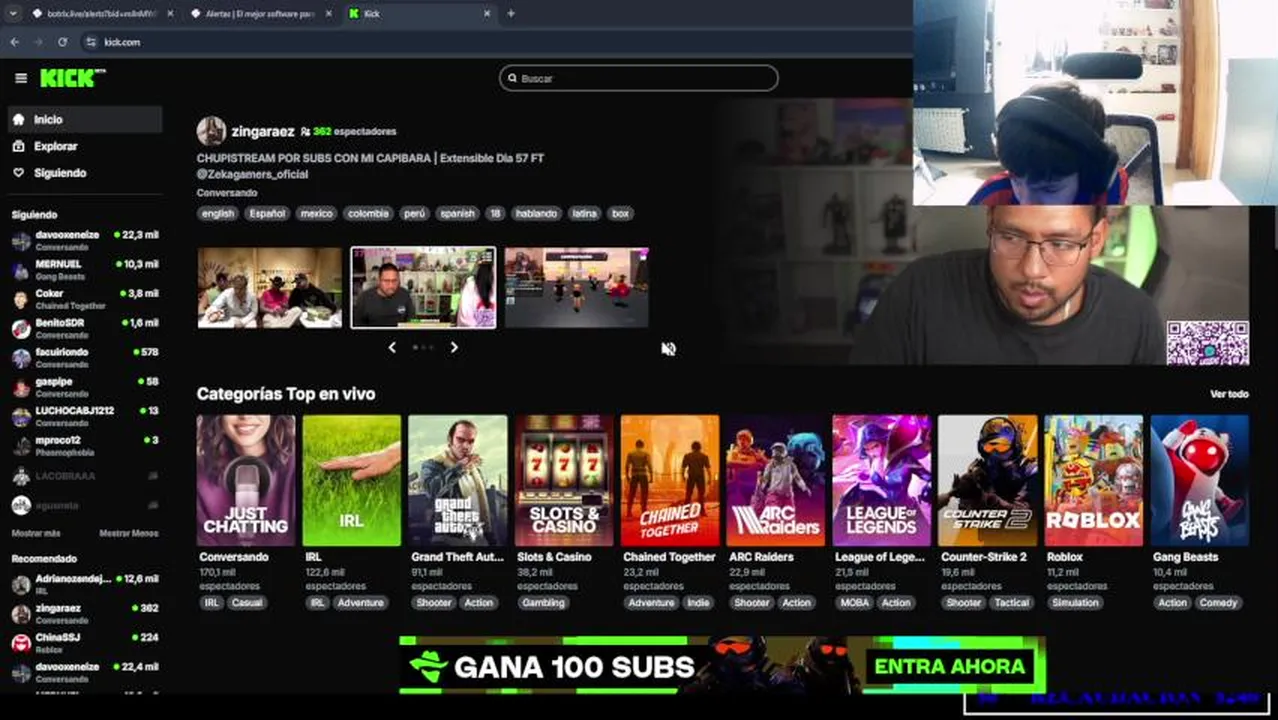Click the english tag
Screen dimensions: 1278x720
218,213
